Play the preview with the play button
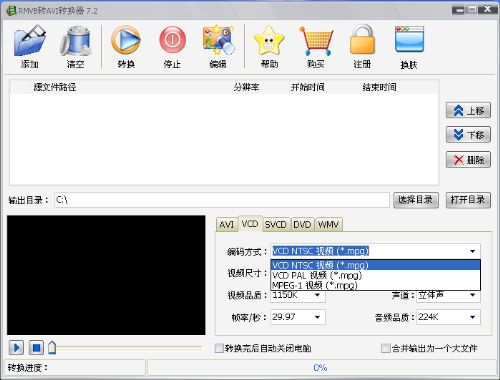The width and height of the screenshot is (500, 380). 16,348
